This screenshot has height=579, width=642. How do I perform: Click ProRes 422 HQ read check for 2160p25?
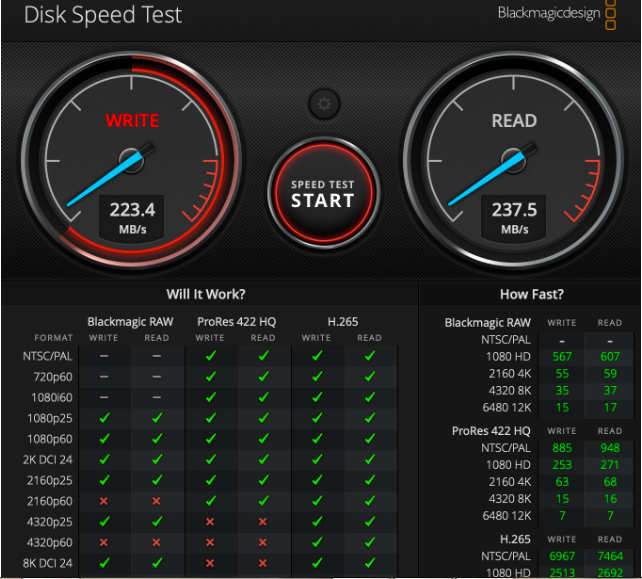coord(264,480)
